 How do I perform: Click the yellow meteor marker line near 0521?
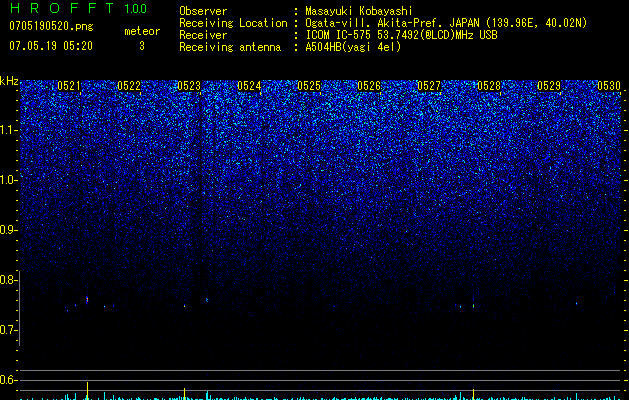87,391
